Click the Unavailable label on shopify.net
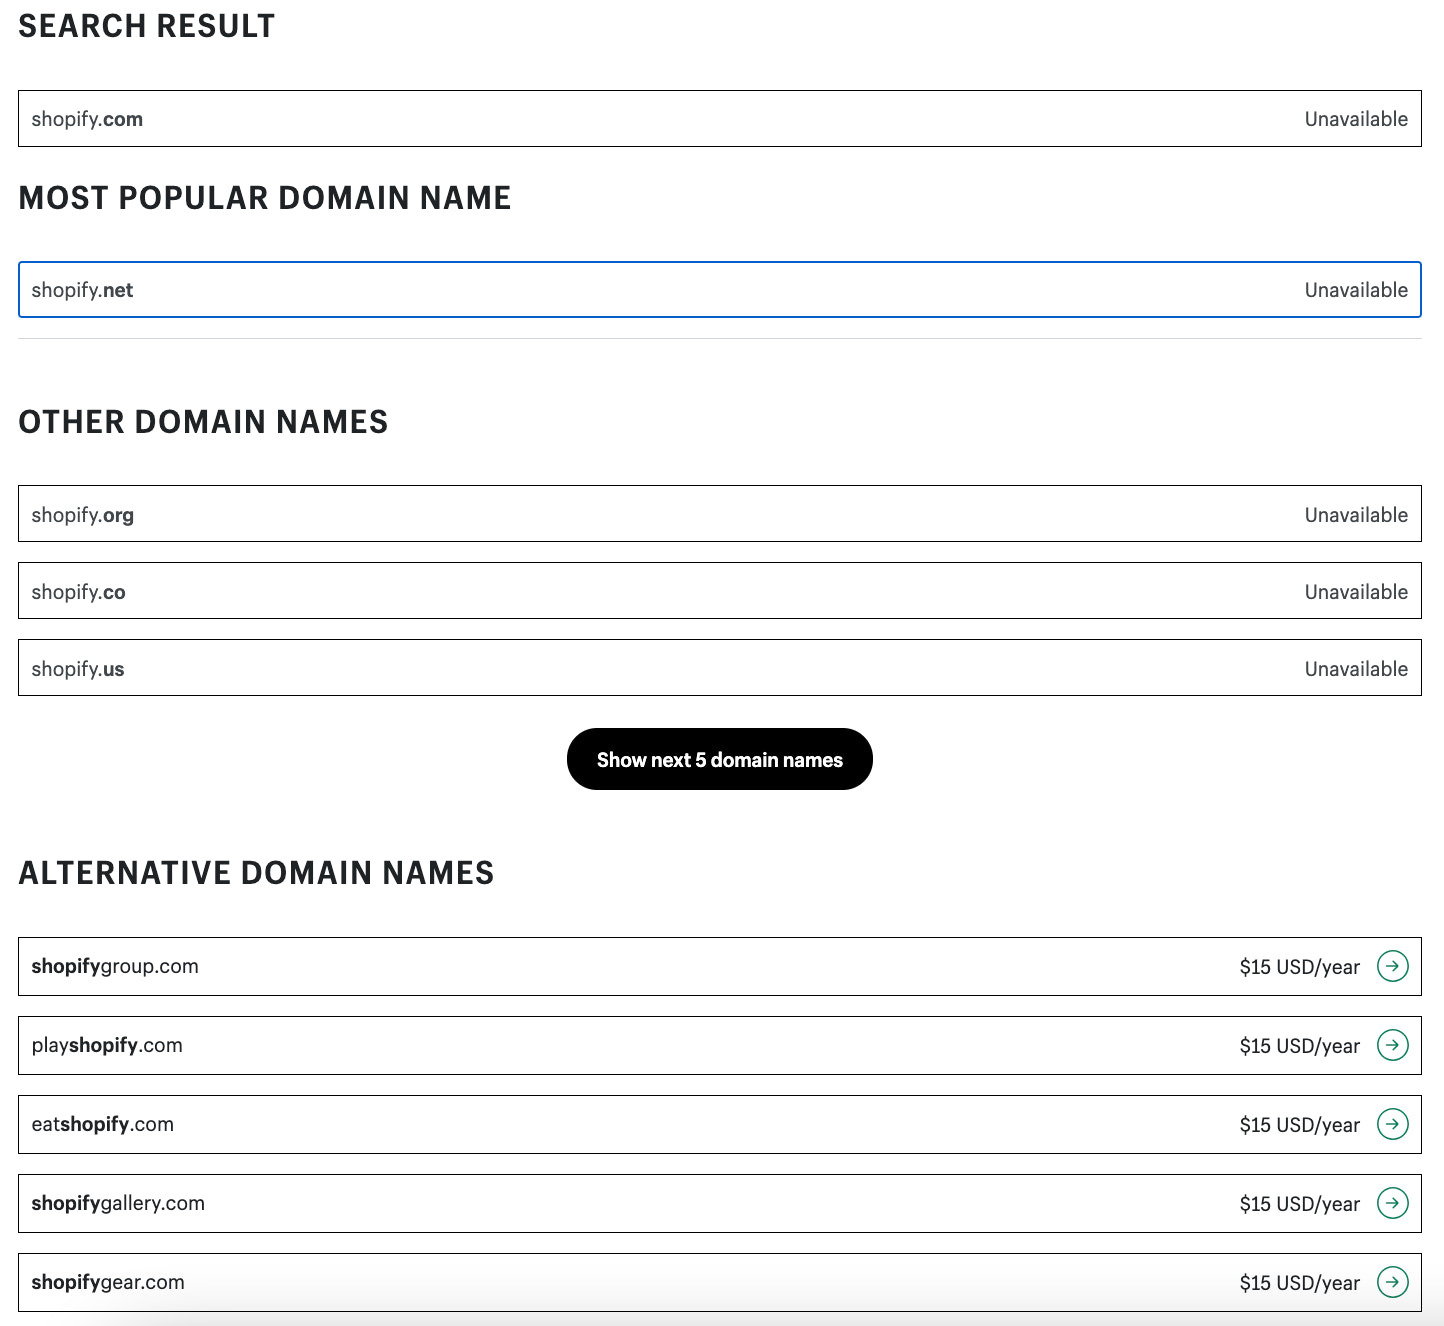 pyautogui.click(x=1356, y=290)
